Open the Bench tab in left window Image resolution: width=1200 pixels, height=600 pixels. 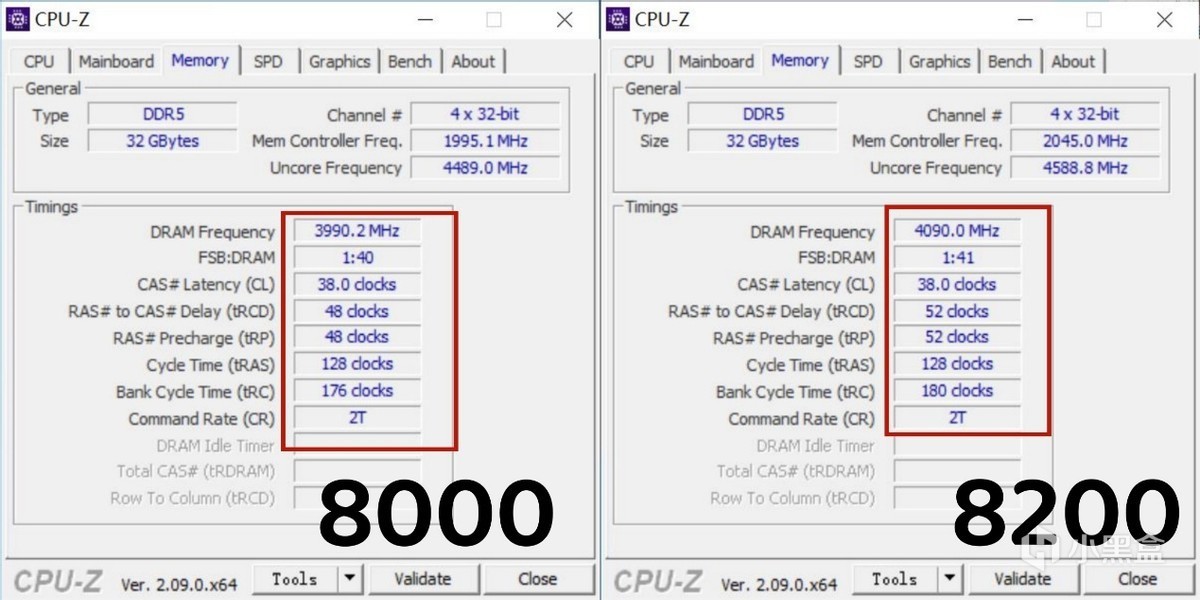point(410,61)
